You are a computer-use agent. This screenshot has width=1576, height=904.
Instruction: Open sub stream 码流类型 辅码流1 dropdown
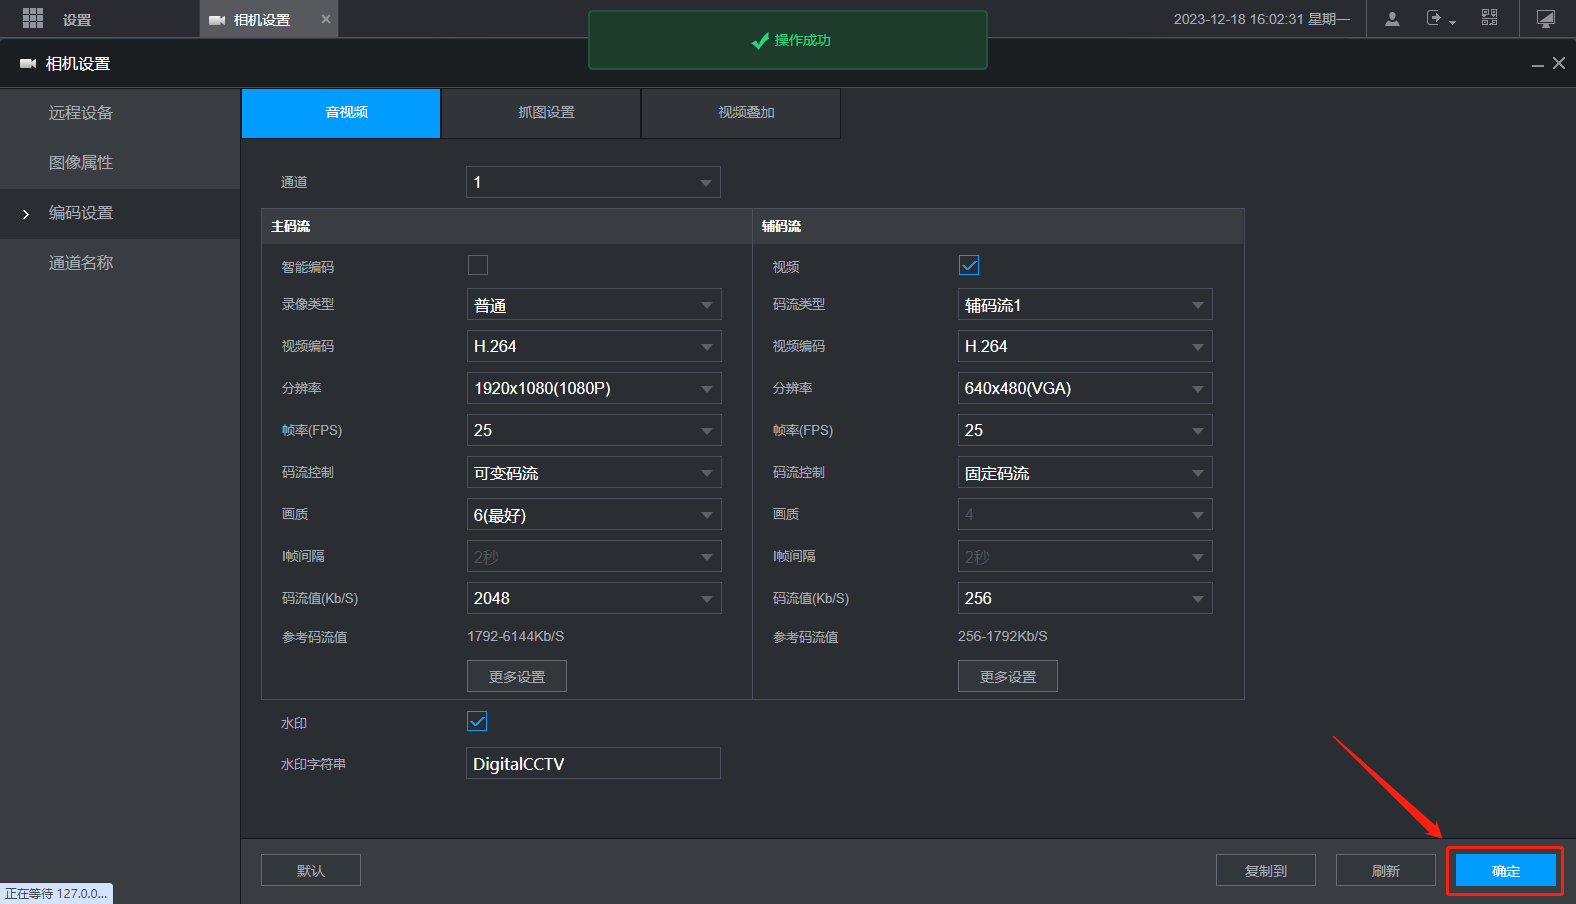[1085, 305]
